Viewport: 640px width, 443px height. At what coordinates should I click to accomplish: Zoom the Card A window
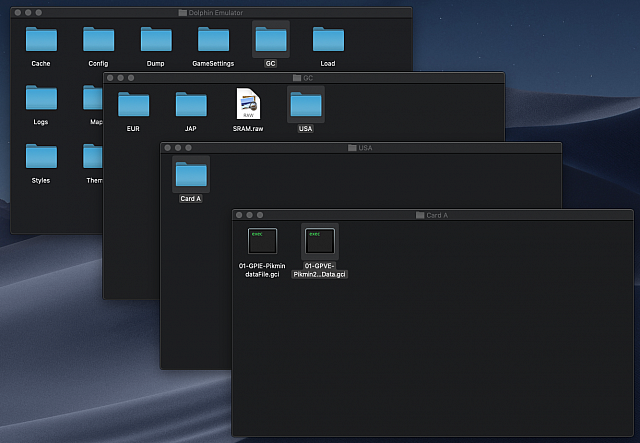(x=260, y=215)
